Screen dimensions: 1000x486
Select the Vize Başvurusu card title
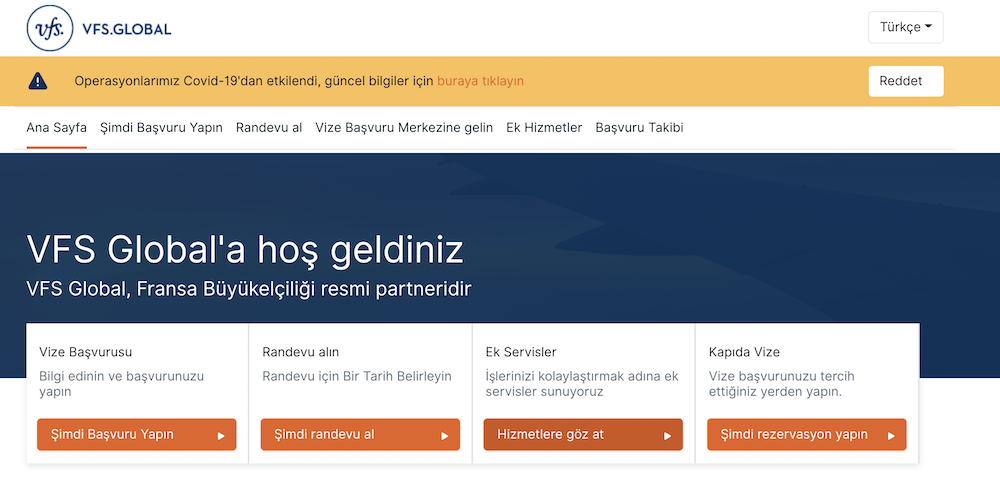[85, 352]
